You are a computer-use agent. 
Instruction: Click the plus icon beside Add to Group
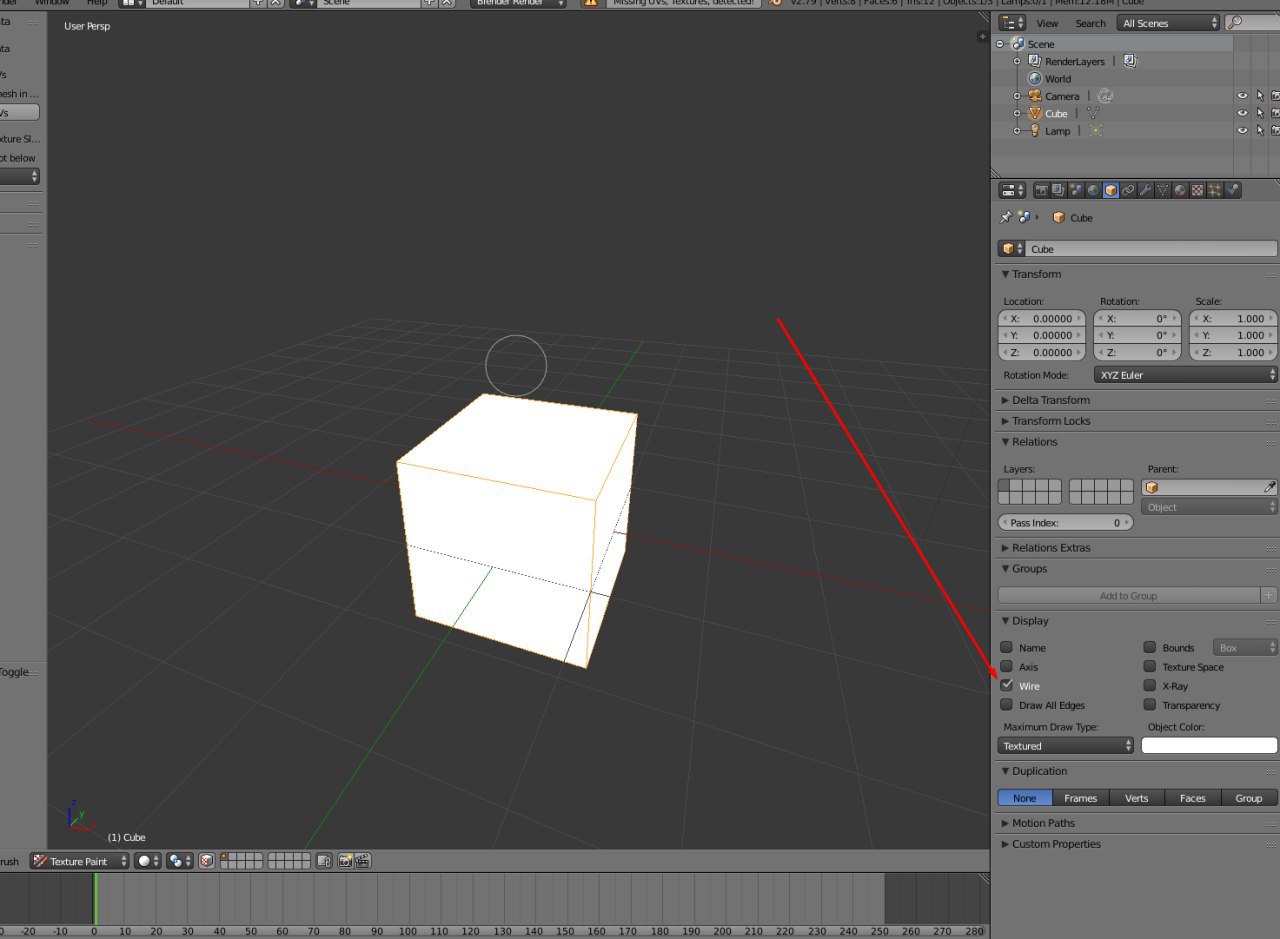coord(1269,595)
